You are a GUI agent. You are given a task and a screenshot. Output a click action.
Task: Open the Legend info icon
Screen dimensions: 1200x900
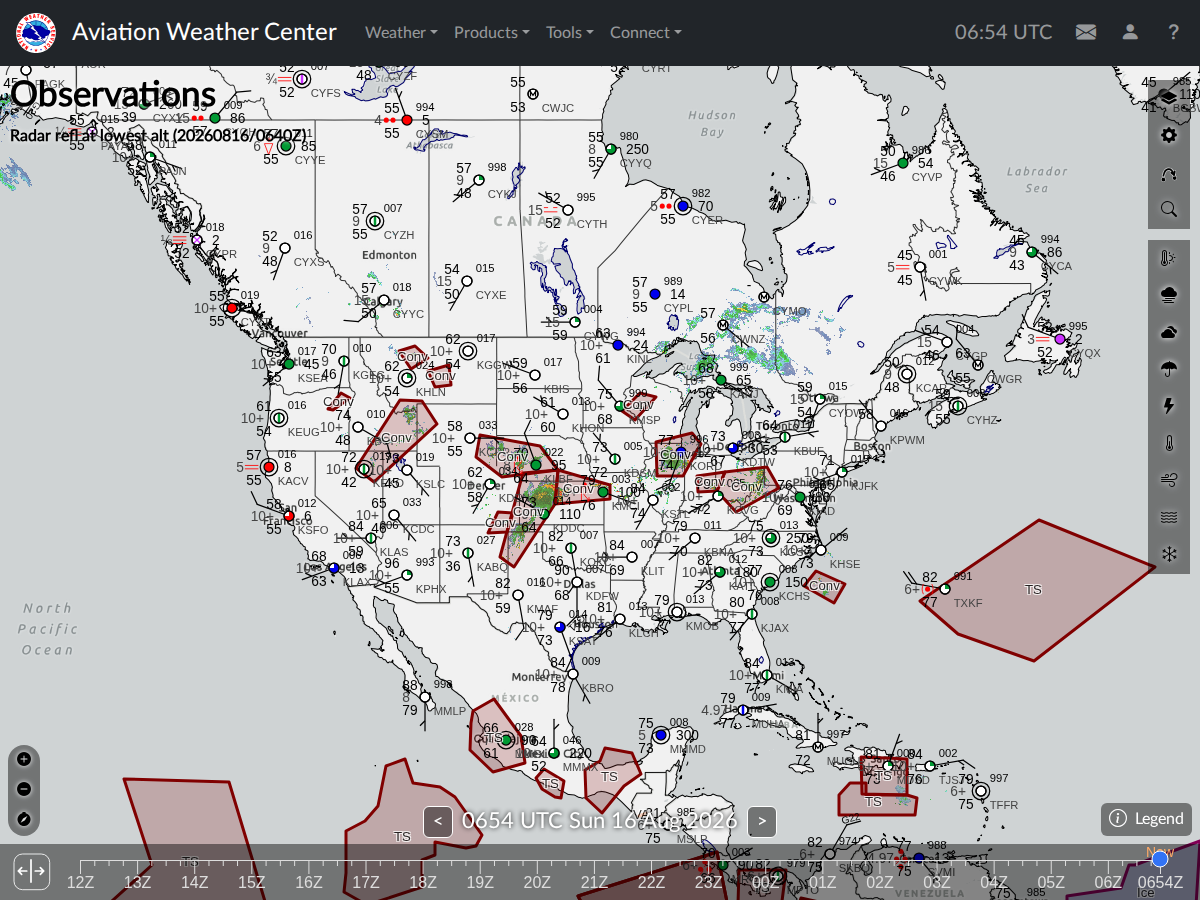pyautogui.click(x=1118, y=819)
